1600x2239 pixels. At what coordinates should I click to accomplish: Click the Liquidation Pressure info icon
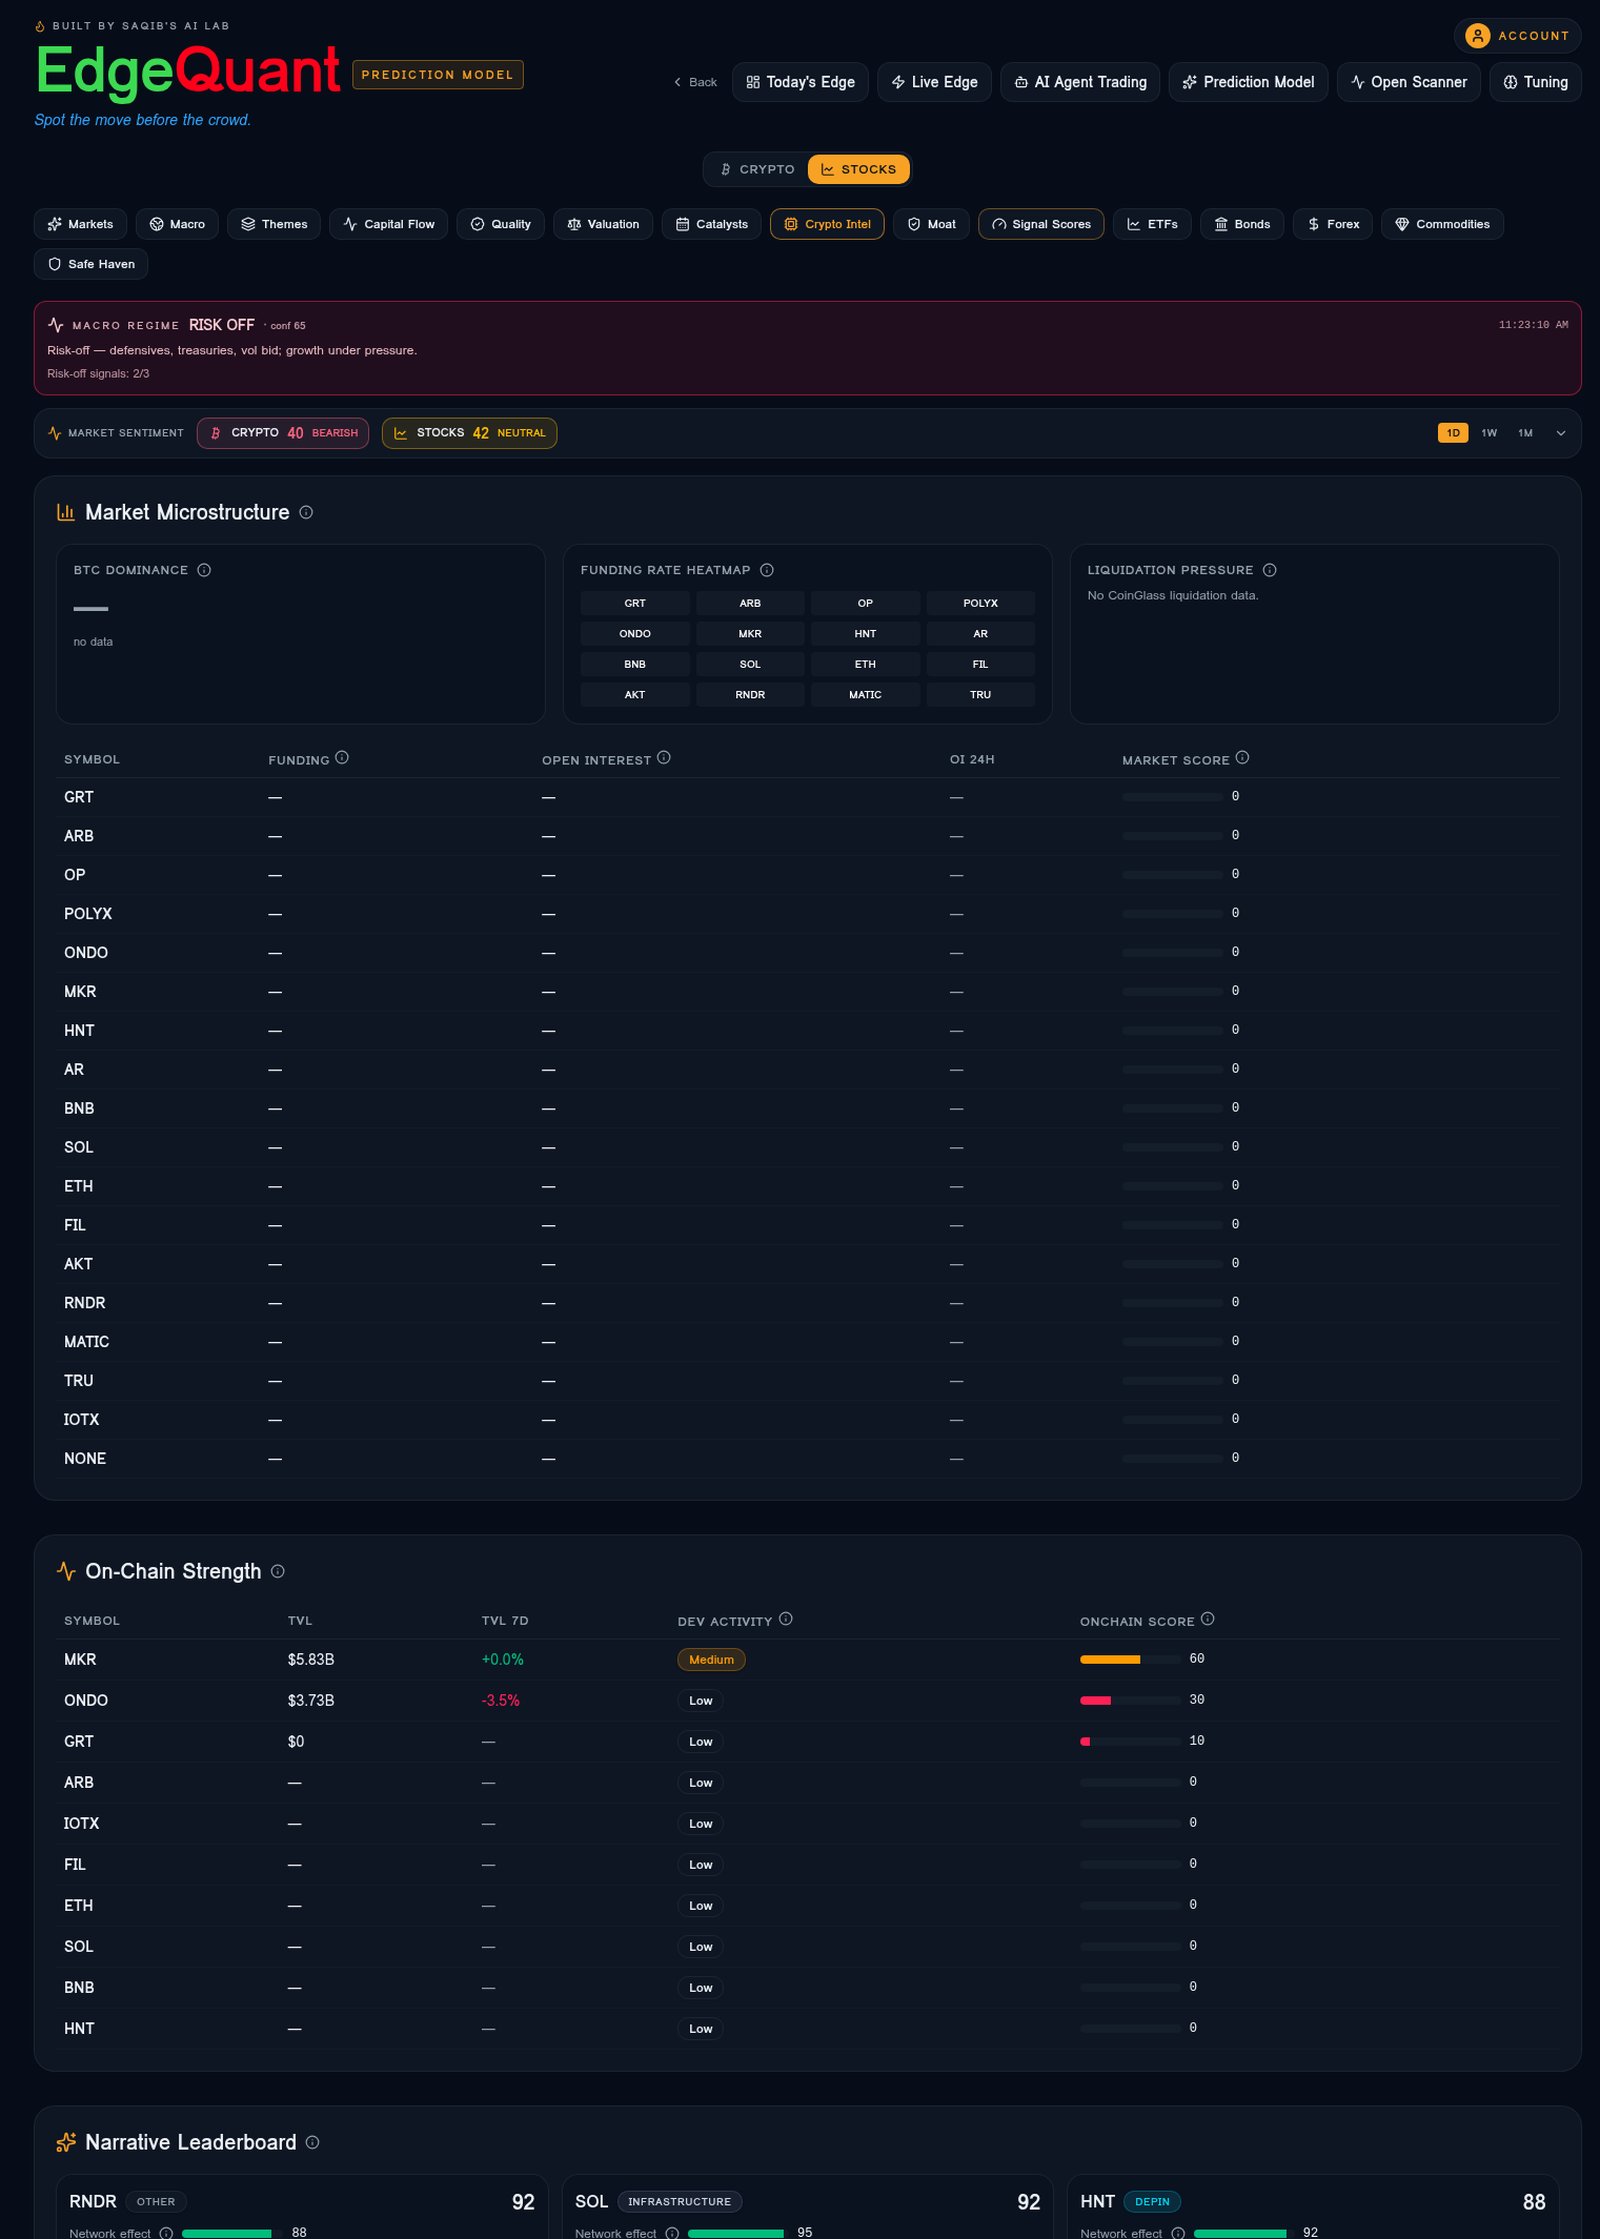point(1269,570)
